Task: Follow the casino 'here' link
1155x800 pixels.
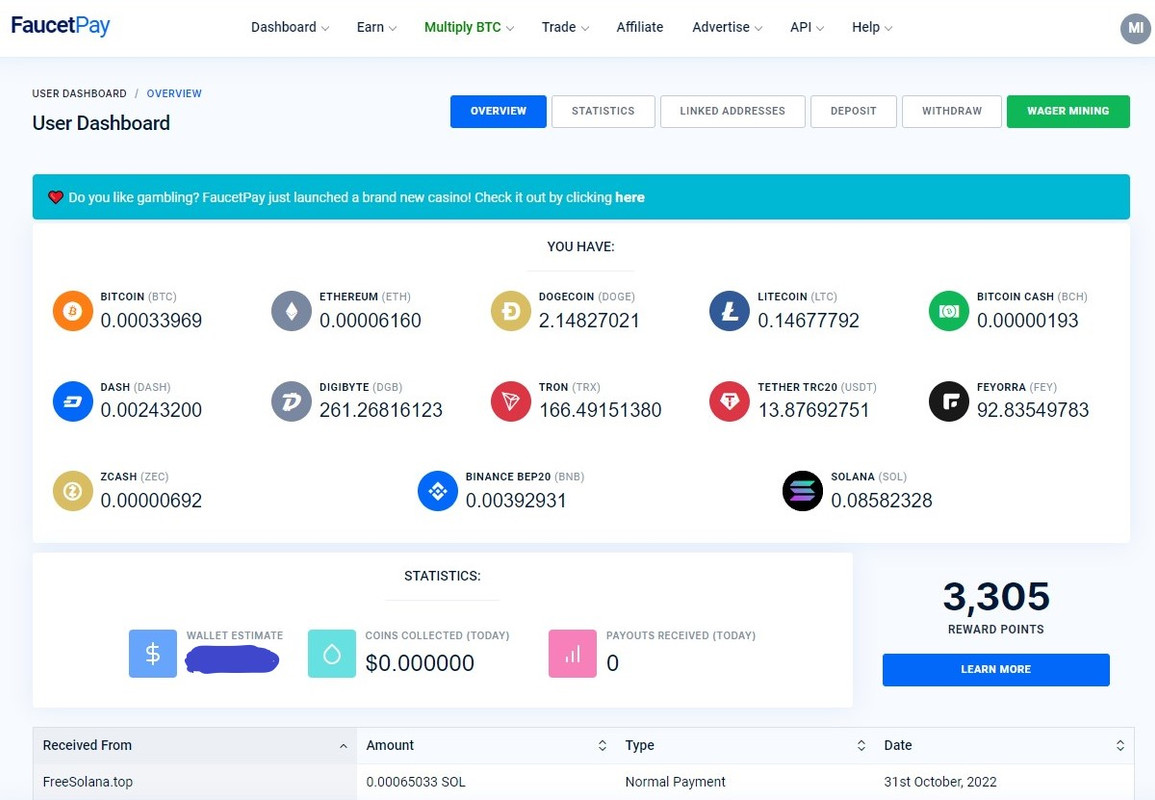Action: point(630,197)
